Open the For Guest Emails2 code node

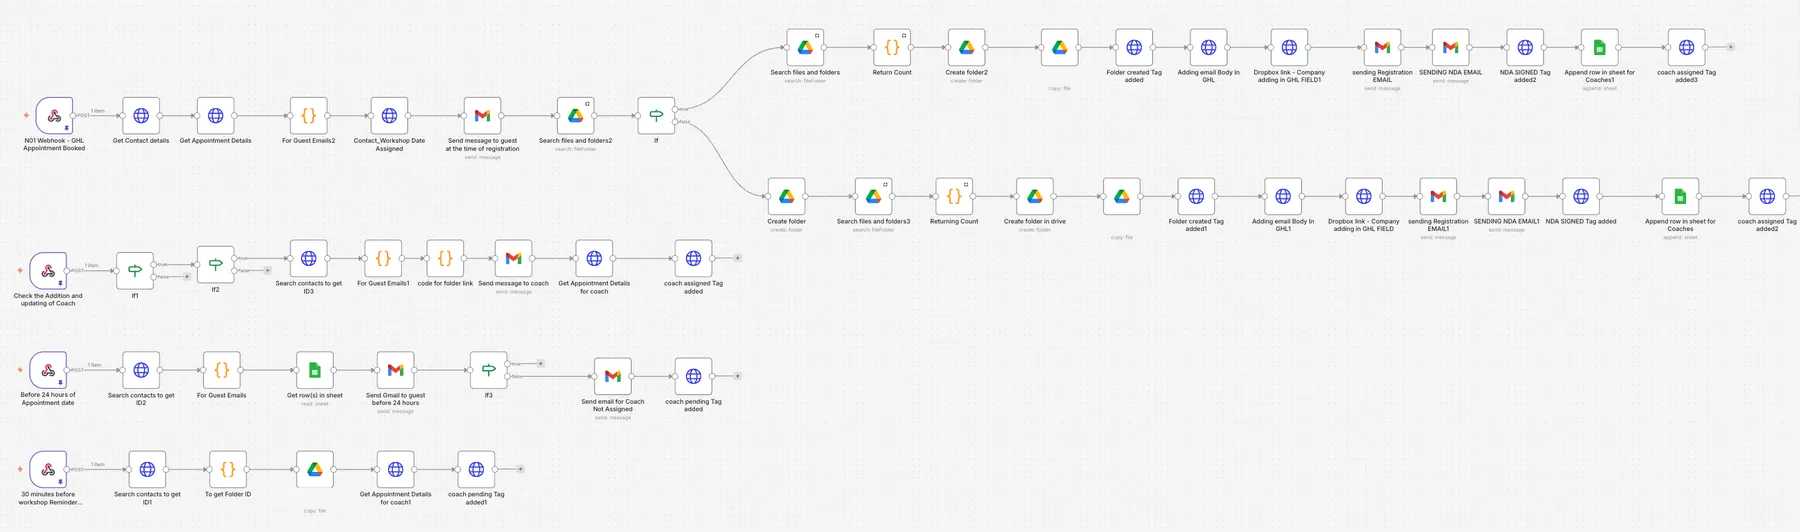(x=308, y=116)
